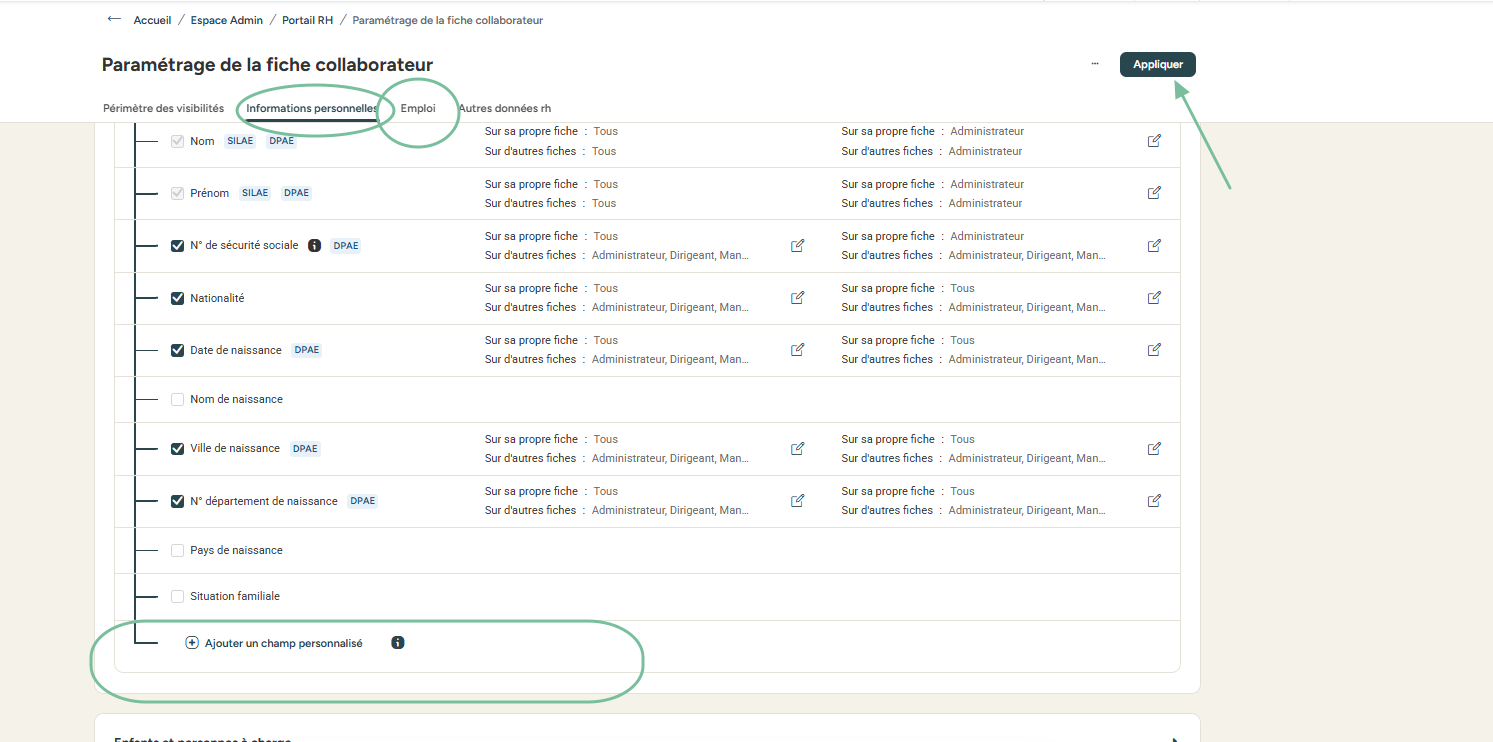Open the three-dots more options menu
This screenshot has height=742, width=1493.
(1095, 63)
